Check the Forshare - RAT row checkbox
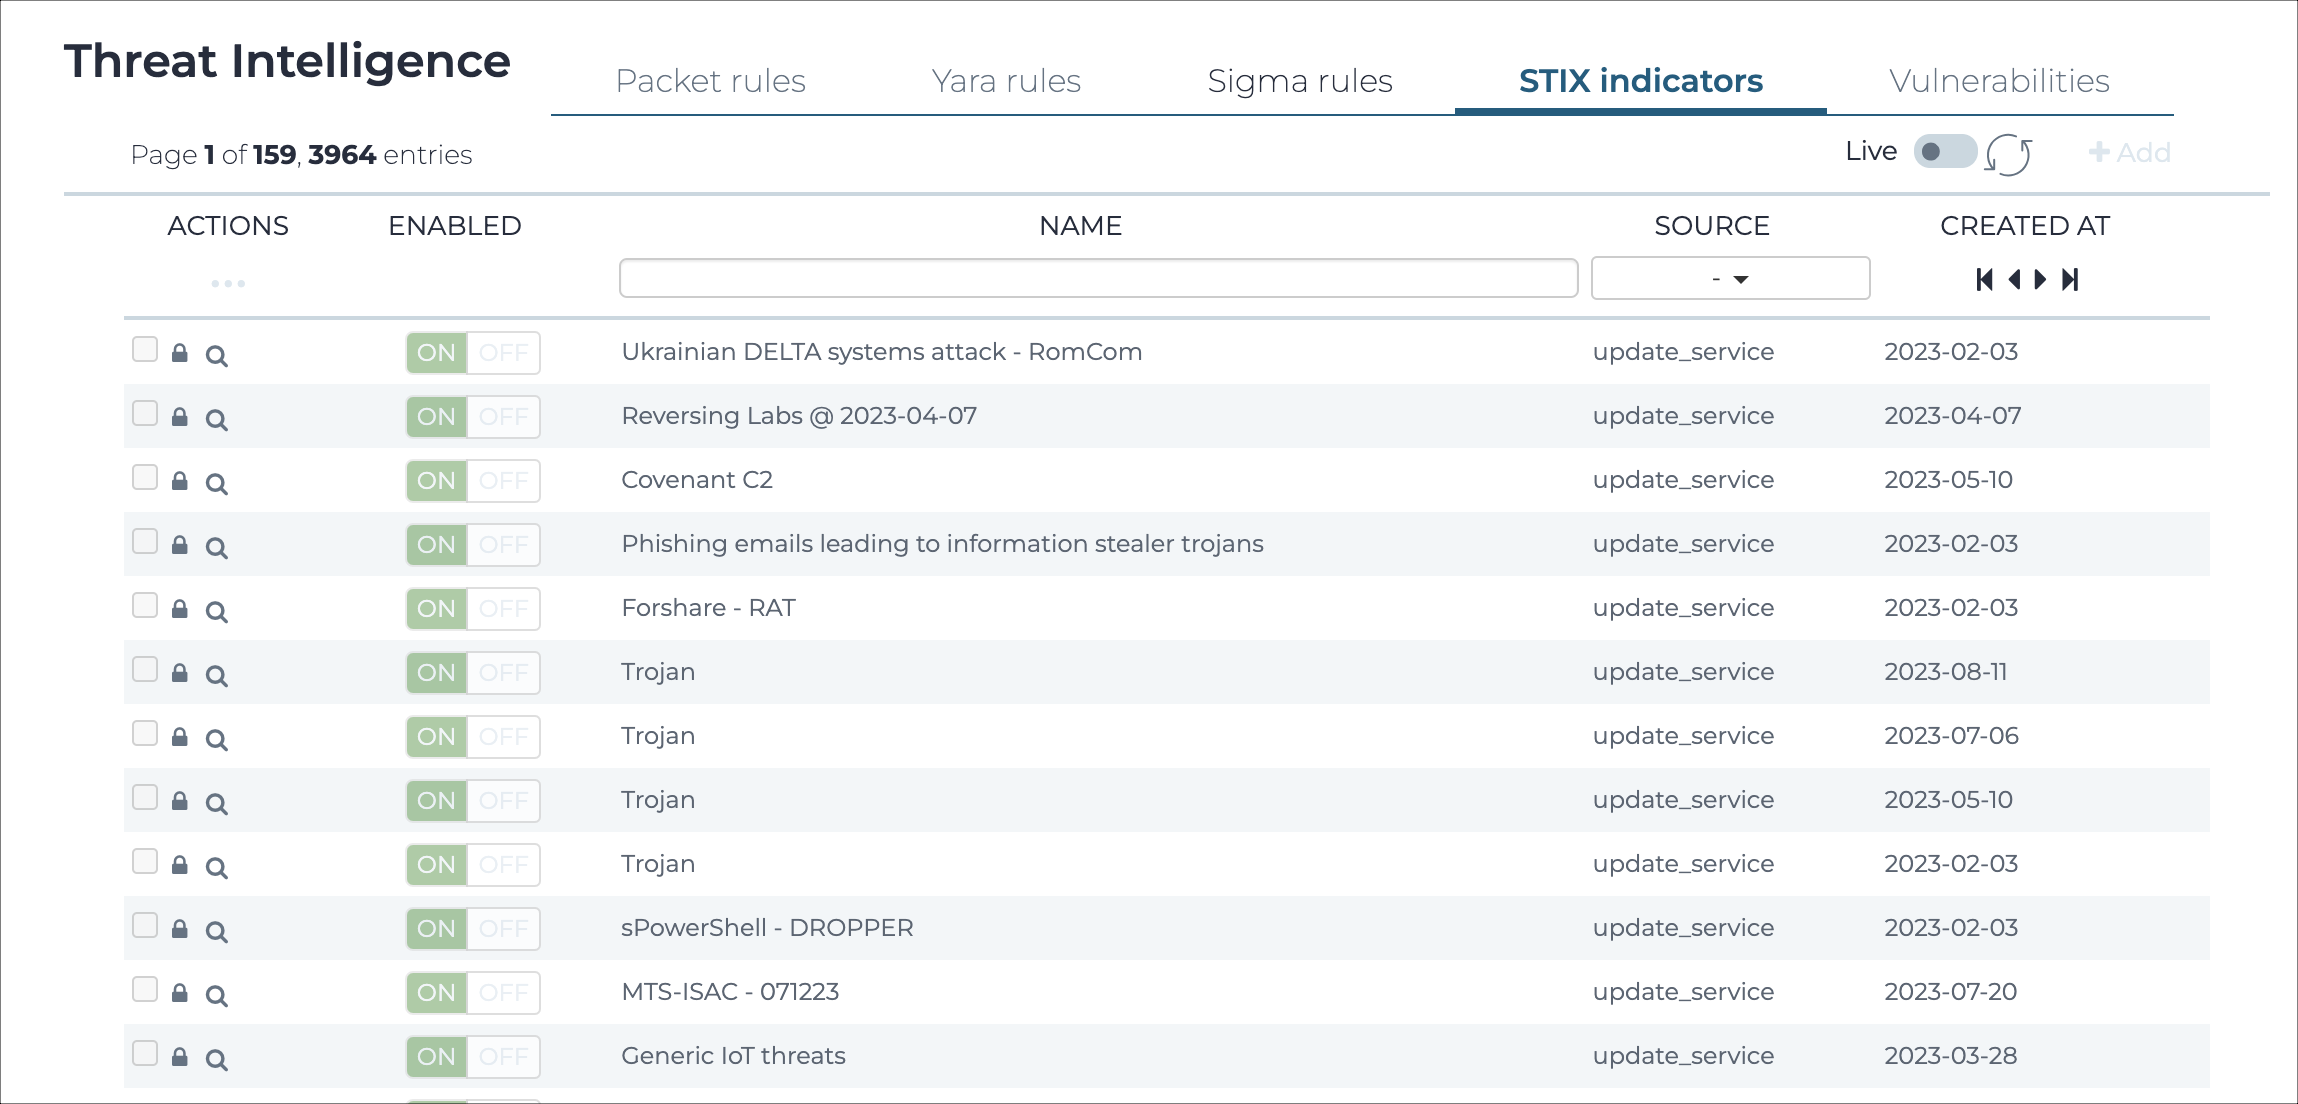Screen dimensions: 2298x1104 pyautogui.click(x=145, y=605)
